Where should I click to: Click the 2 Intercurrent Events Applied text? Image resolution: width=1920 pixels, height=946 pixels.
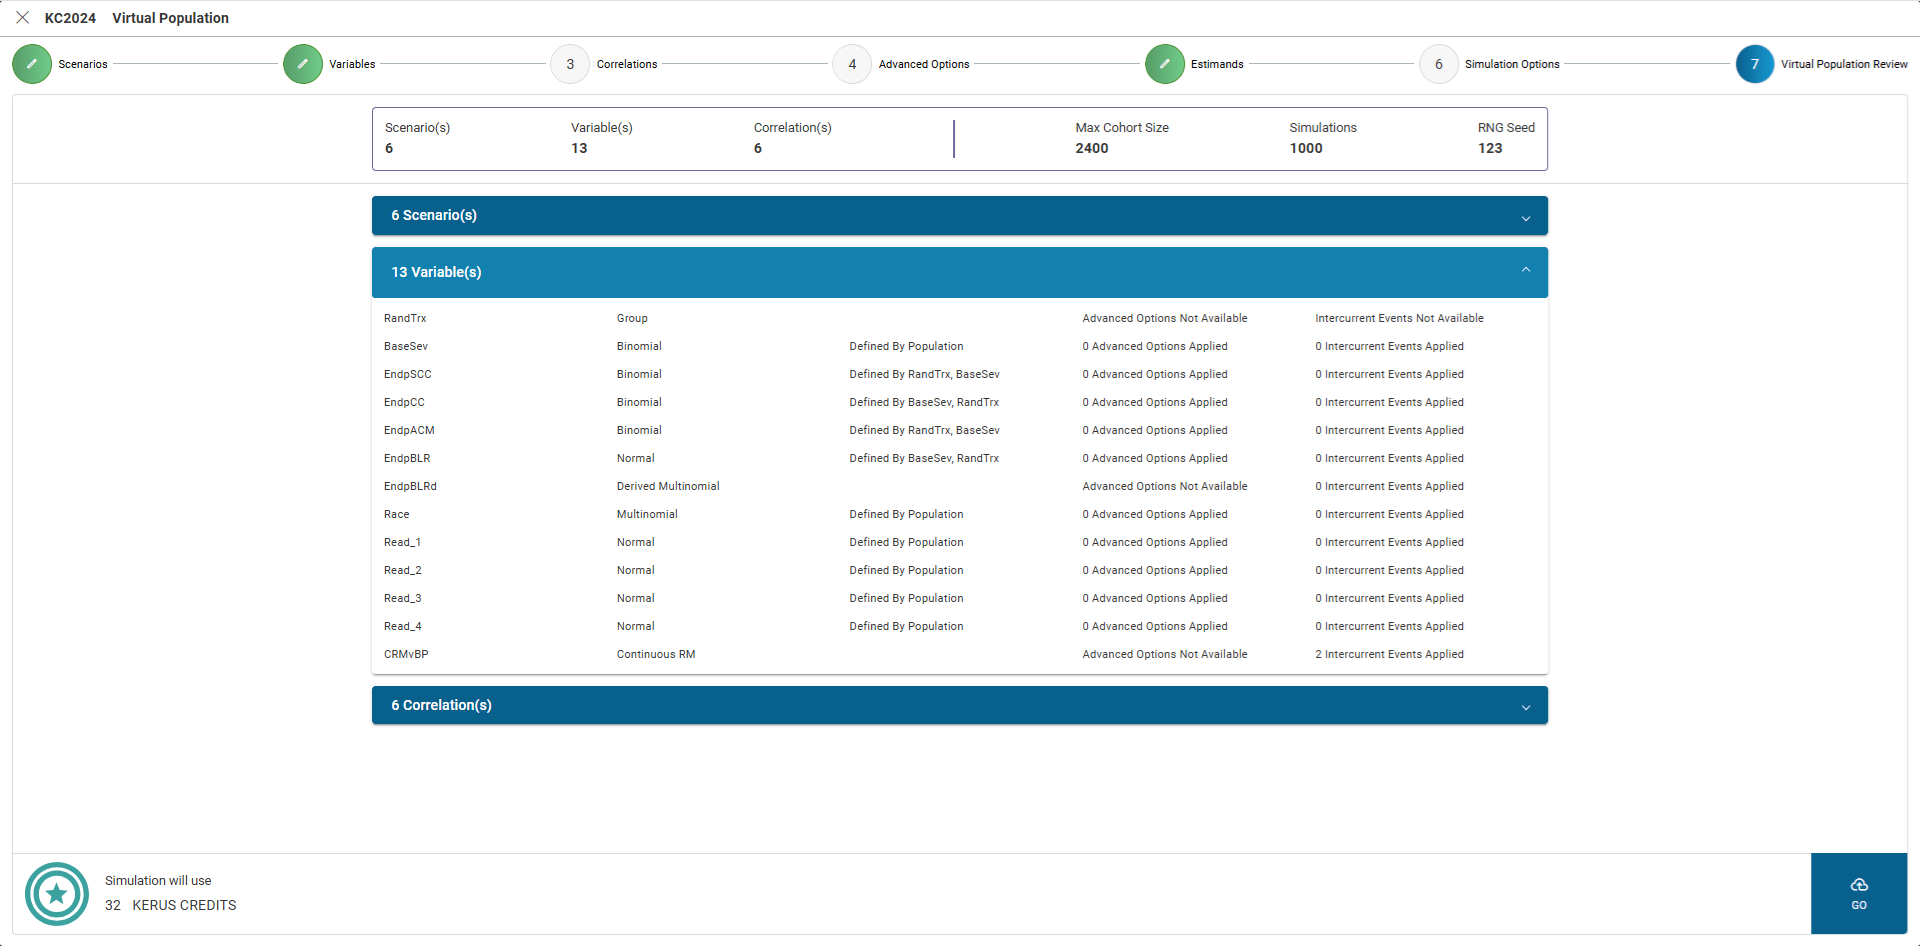pos(1389,654)
